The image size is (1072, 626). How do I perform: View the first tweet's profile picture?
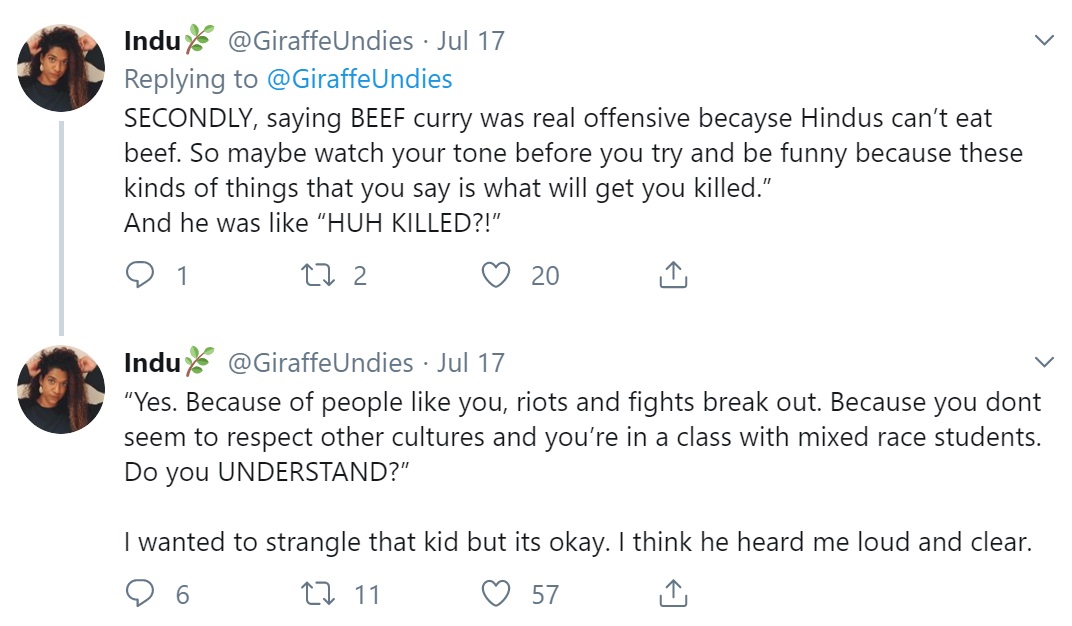(61, 68)
